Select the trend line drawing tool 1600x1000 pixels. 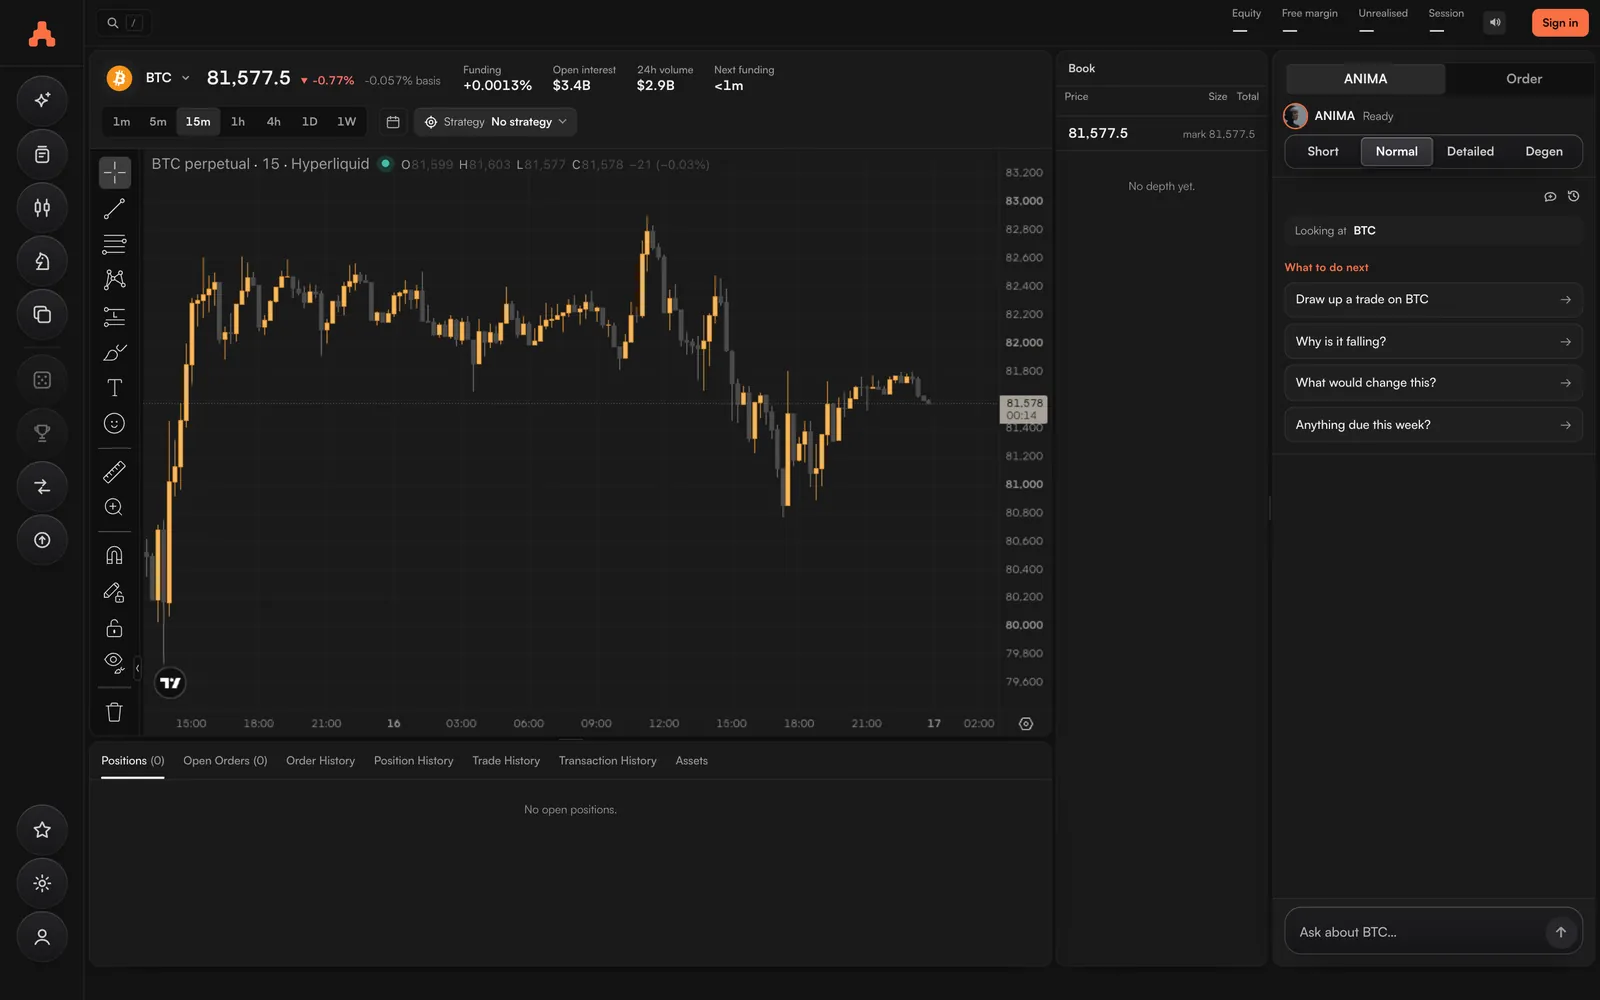115,209
